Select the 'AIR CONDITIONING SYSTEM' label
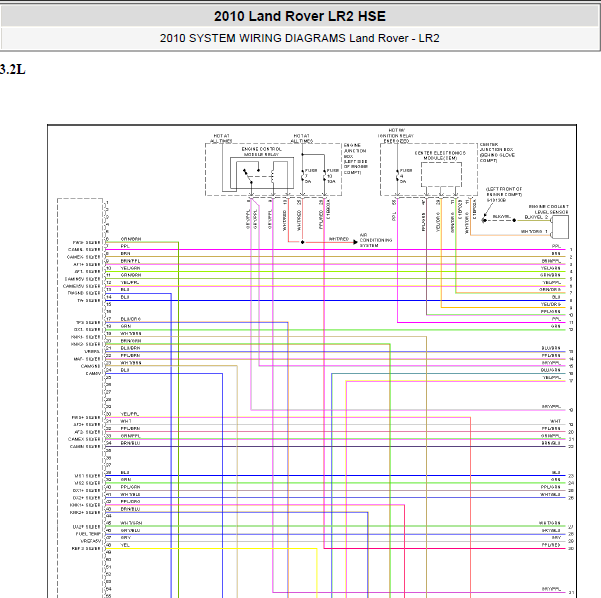 (376, 240)
